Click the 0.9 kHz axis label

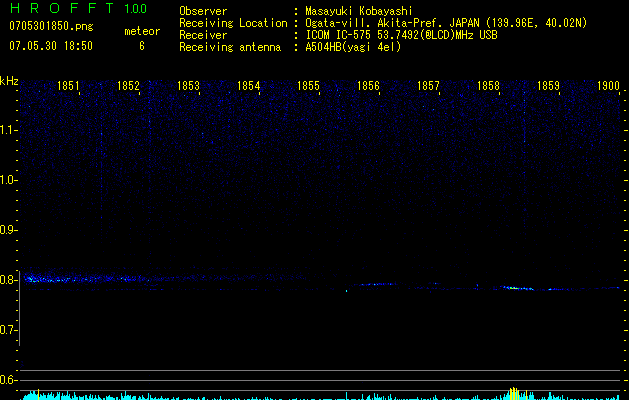click(x=8, y=230)
